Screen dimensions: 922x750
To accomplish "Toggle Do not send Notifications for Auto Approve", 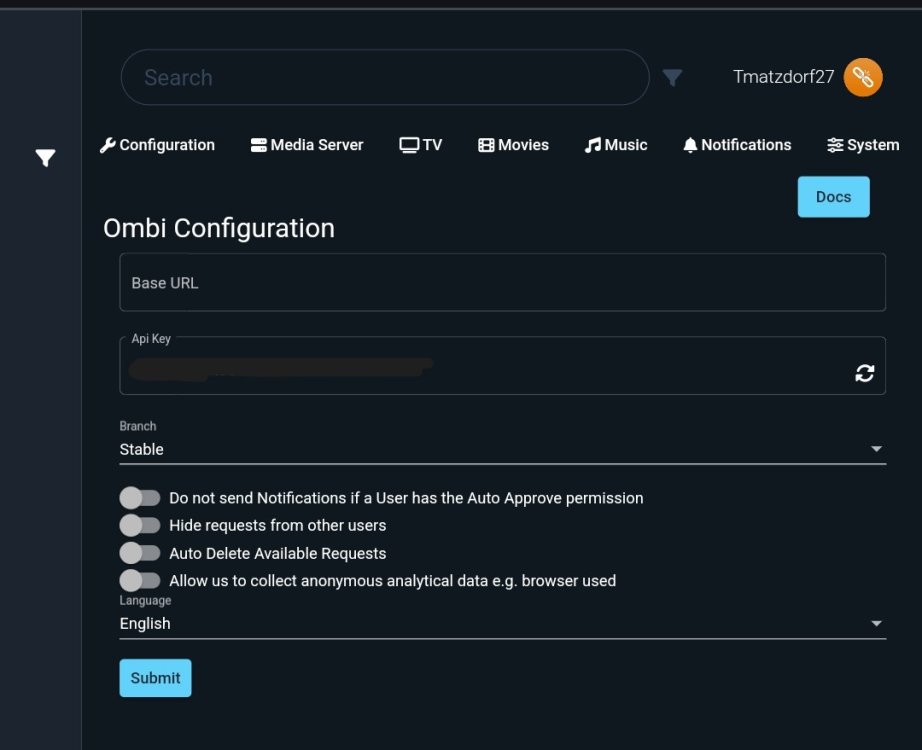I will [x=140, y=498].
